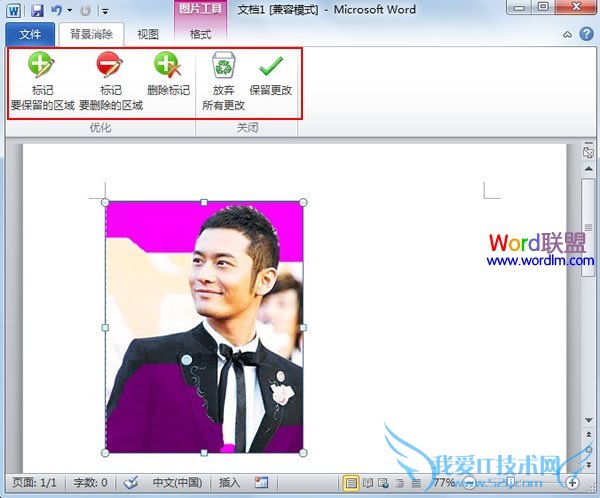Click the proofing check icon in status bar
This screenshot has height=498, width=600.
coord(131,482)
